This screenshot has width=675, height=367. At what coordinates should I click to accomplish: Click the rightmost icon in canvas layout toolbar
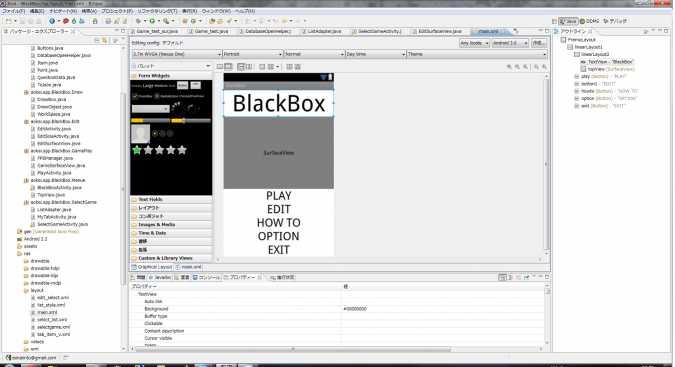coord(297,67)
